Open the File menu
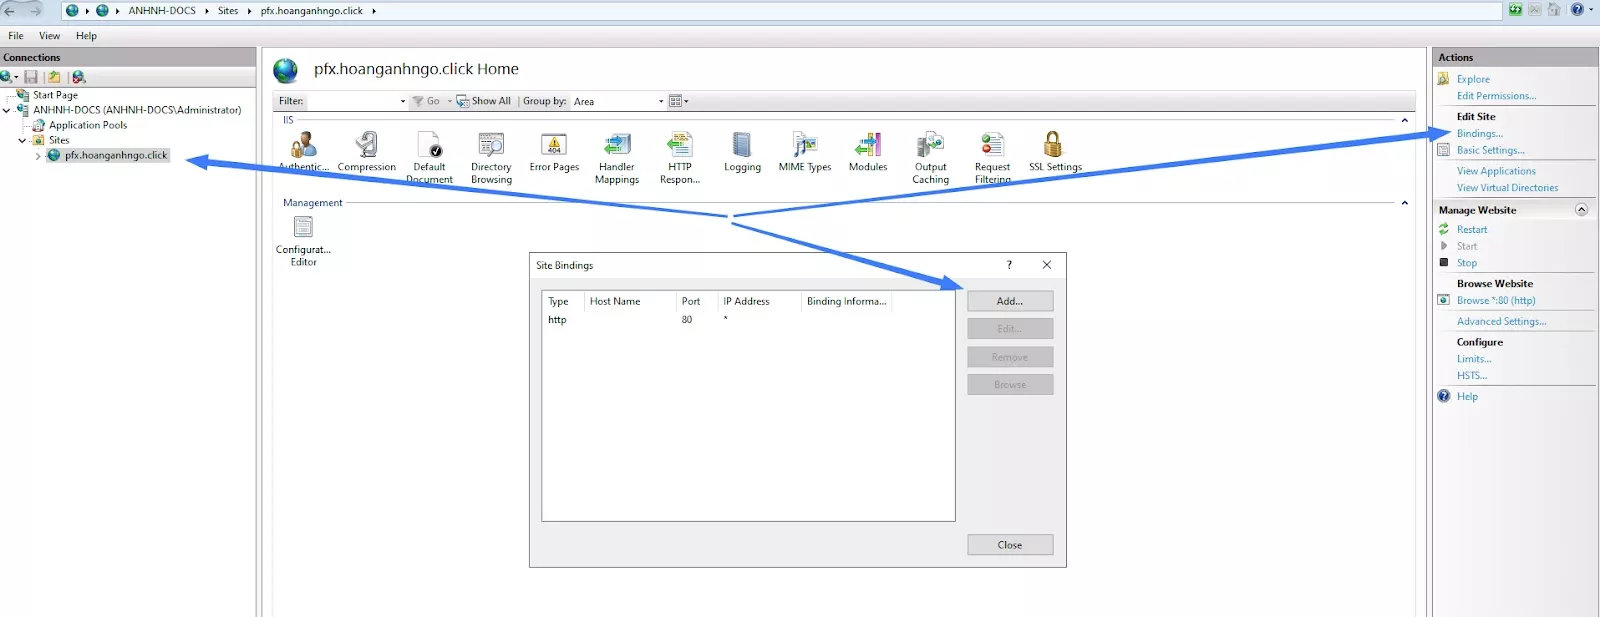The width and height of the screenshot is (1600, 617). click(x=16, y=36)
